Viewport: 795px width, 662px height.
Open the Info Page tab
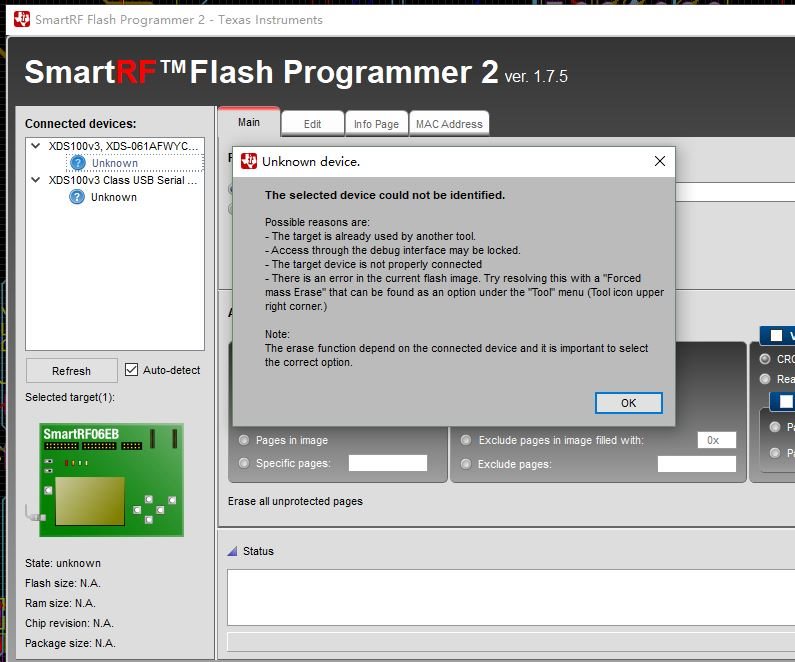[376, 124]
